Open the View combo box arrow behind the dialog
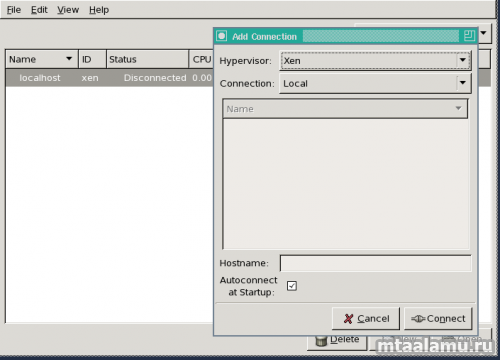Viewport: 500px width, 360px height. [x=484, y=33]
